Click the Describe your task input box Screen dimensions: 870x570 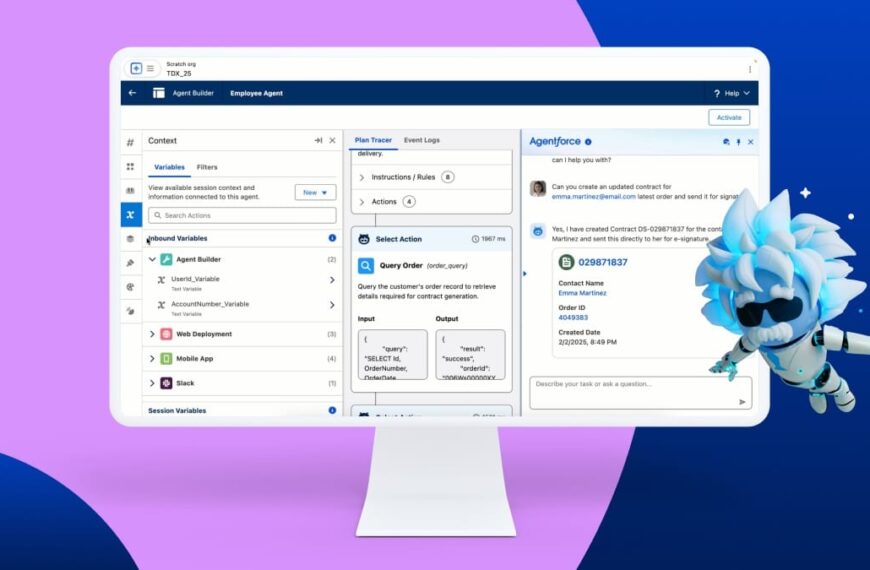tap(640, 393)
